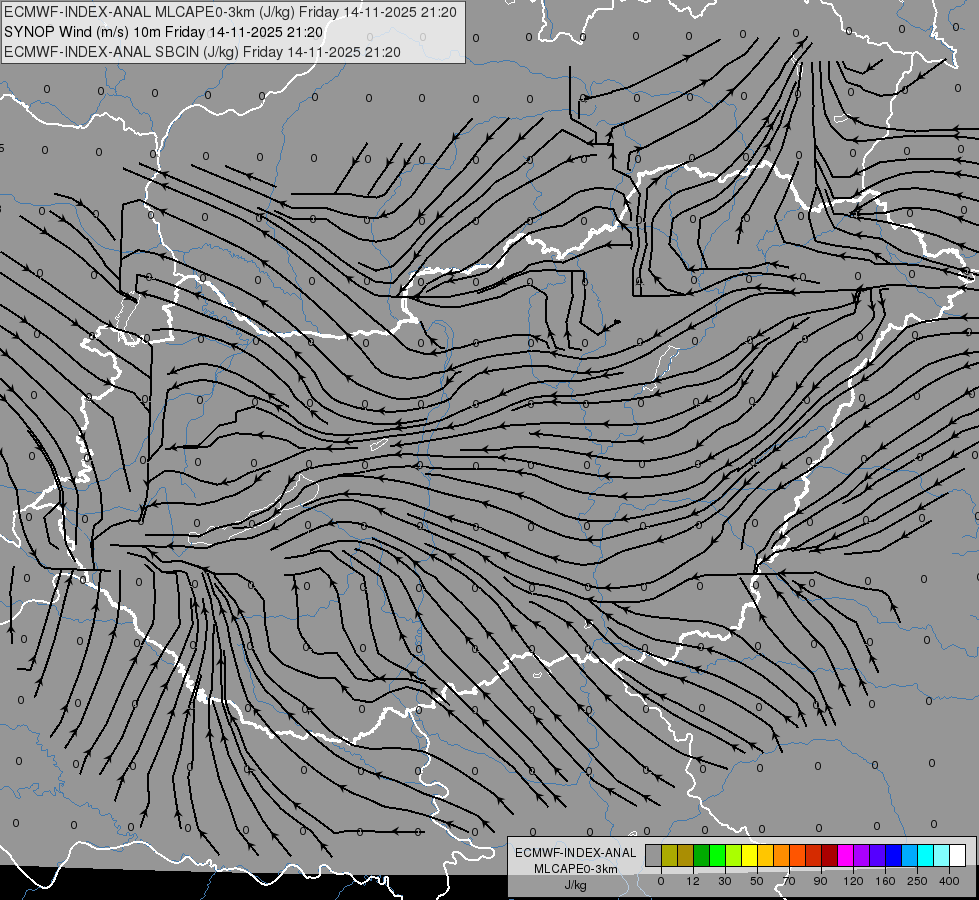Viewport: 979px width, 900px height.
Task: Select the gray swatch in the MLCAPE legend
Action: (x=653, y=856)
